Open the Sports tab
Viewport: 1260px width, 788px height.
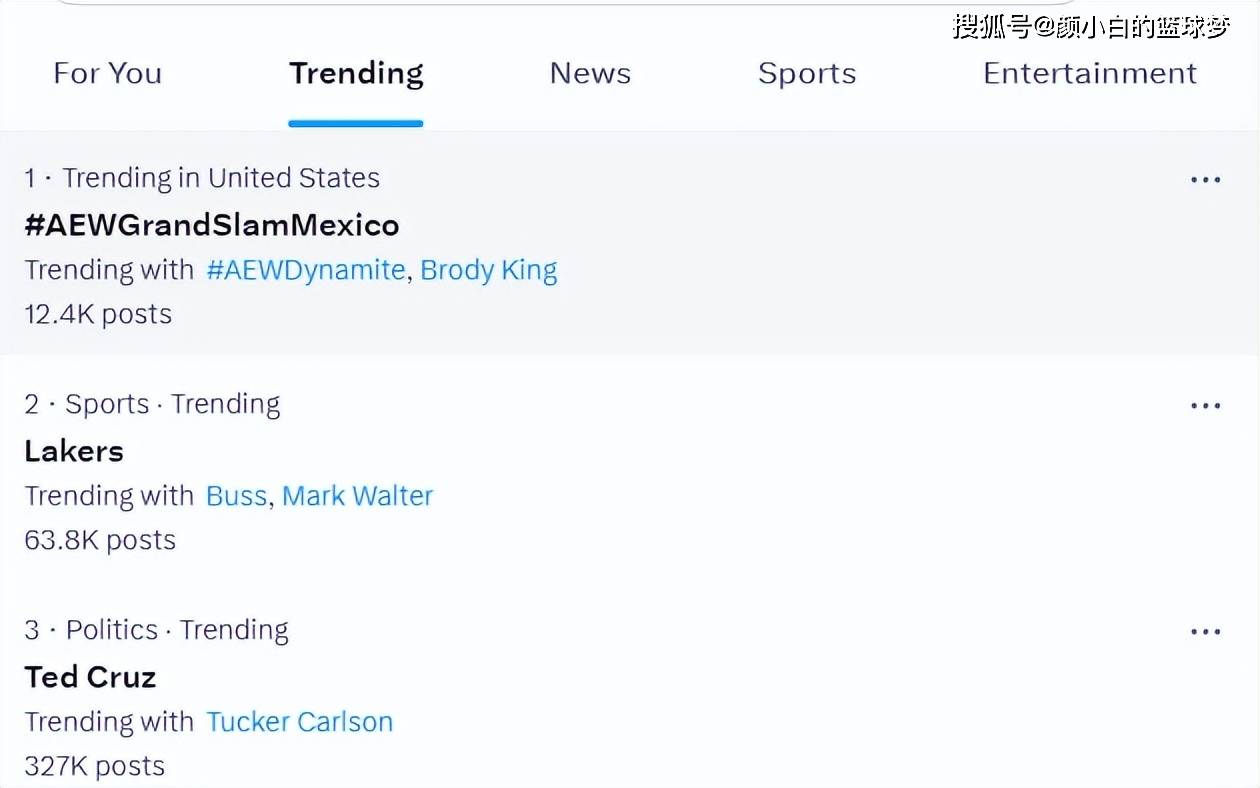(807, 73)
